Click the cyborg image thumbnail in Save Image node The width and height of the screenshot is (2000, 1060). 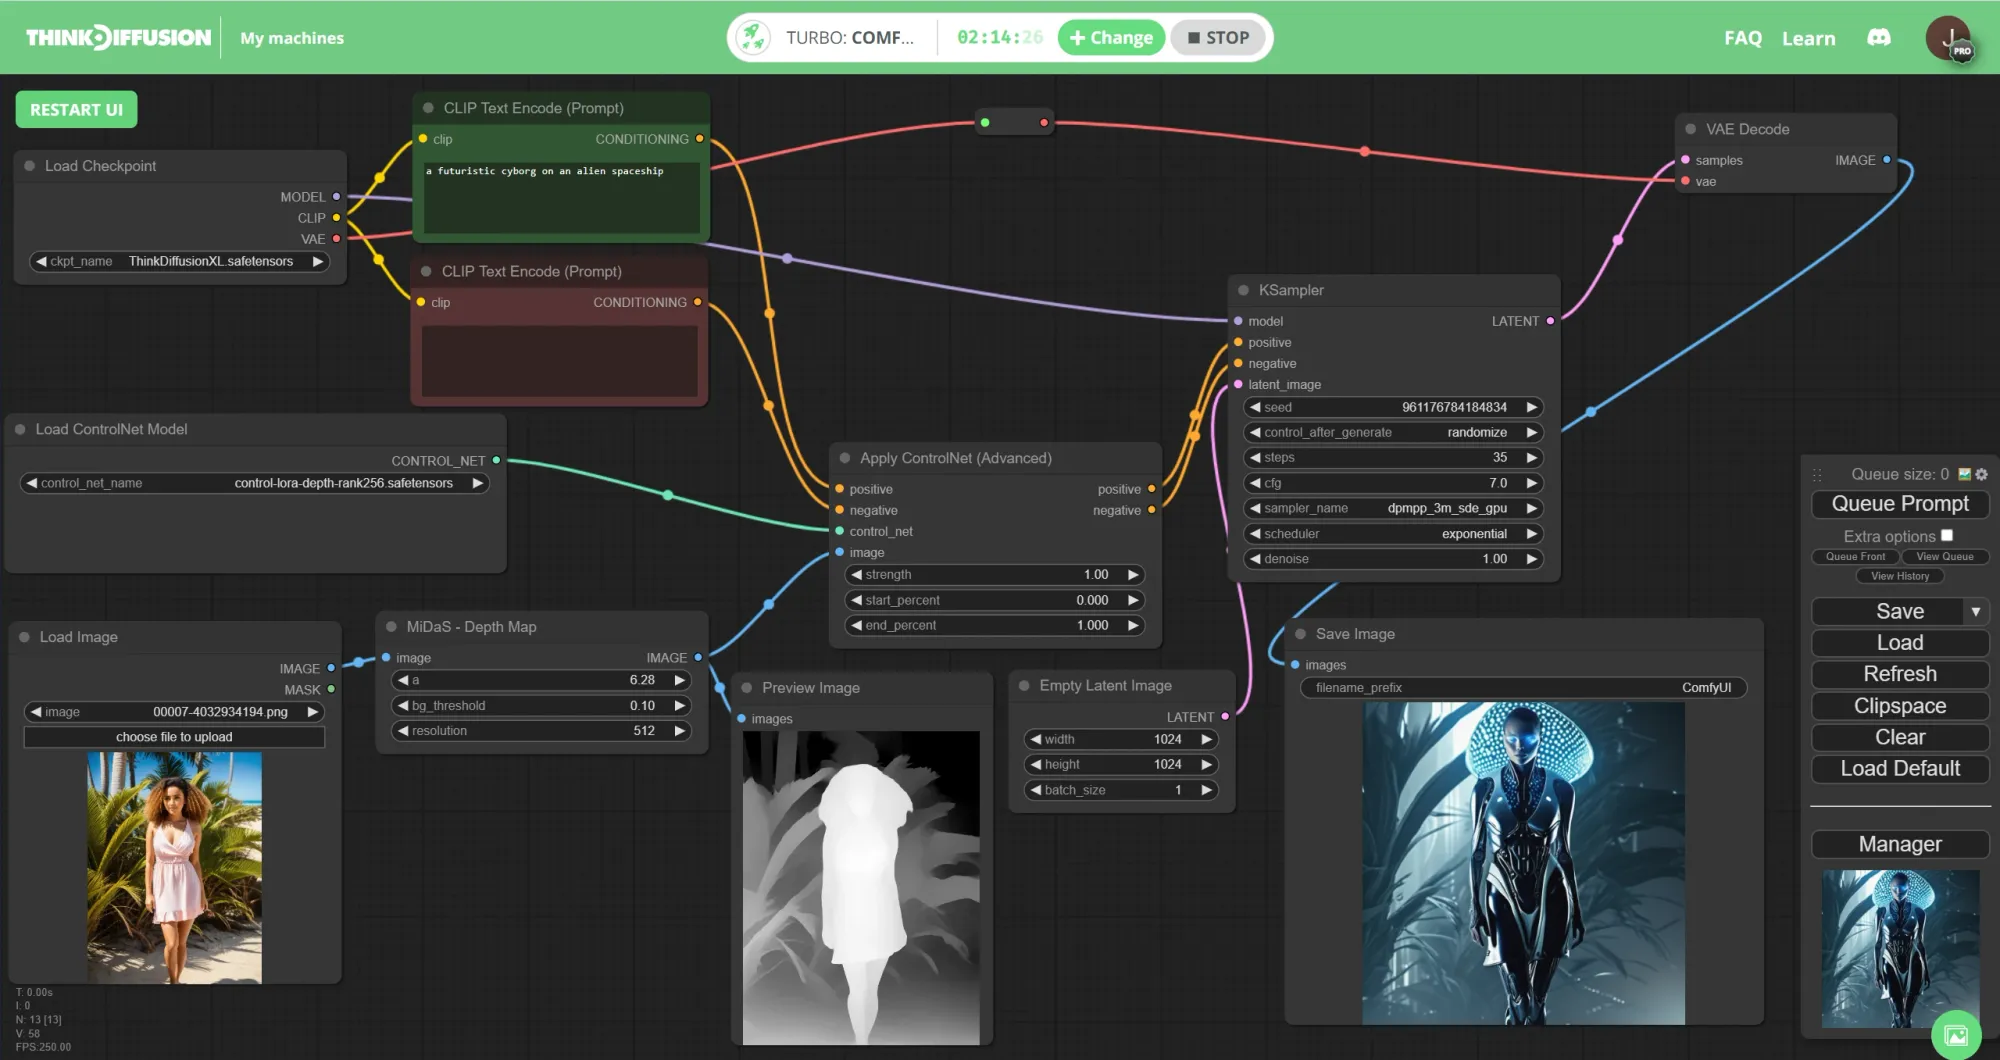(1524, 860)
